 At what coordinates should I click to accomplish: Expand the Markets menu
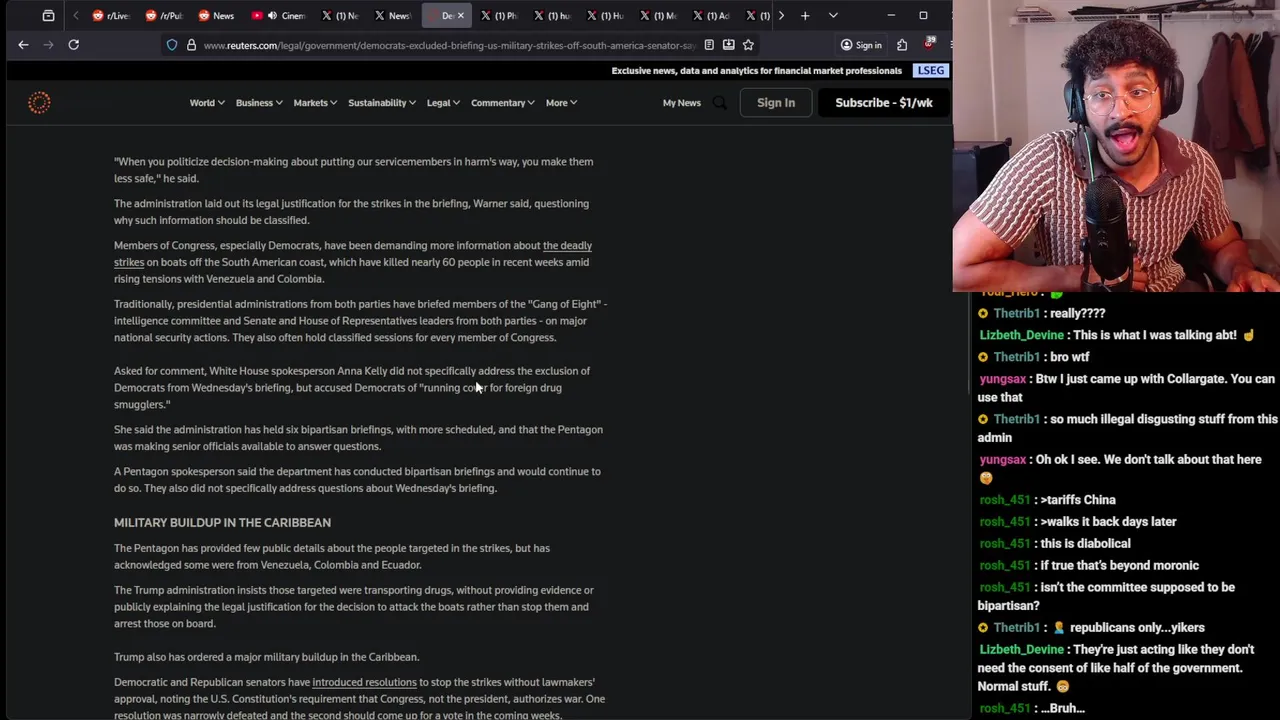[x=315, y=103]
